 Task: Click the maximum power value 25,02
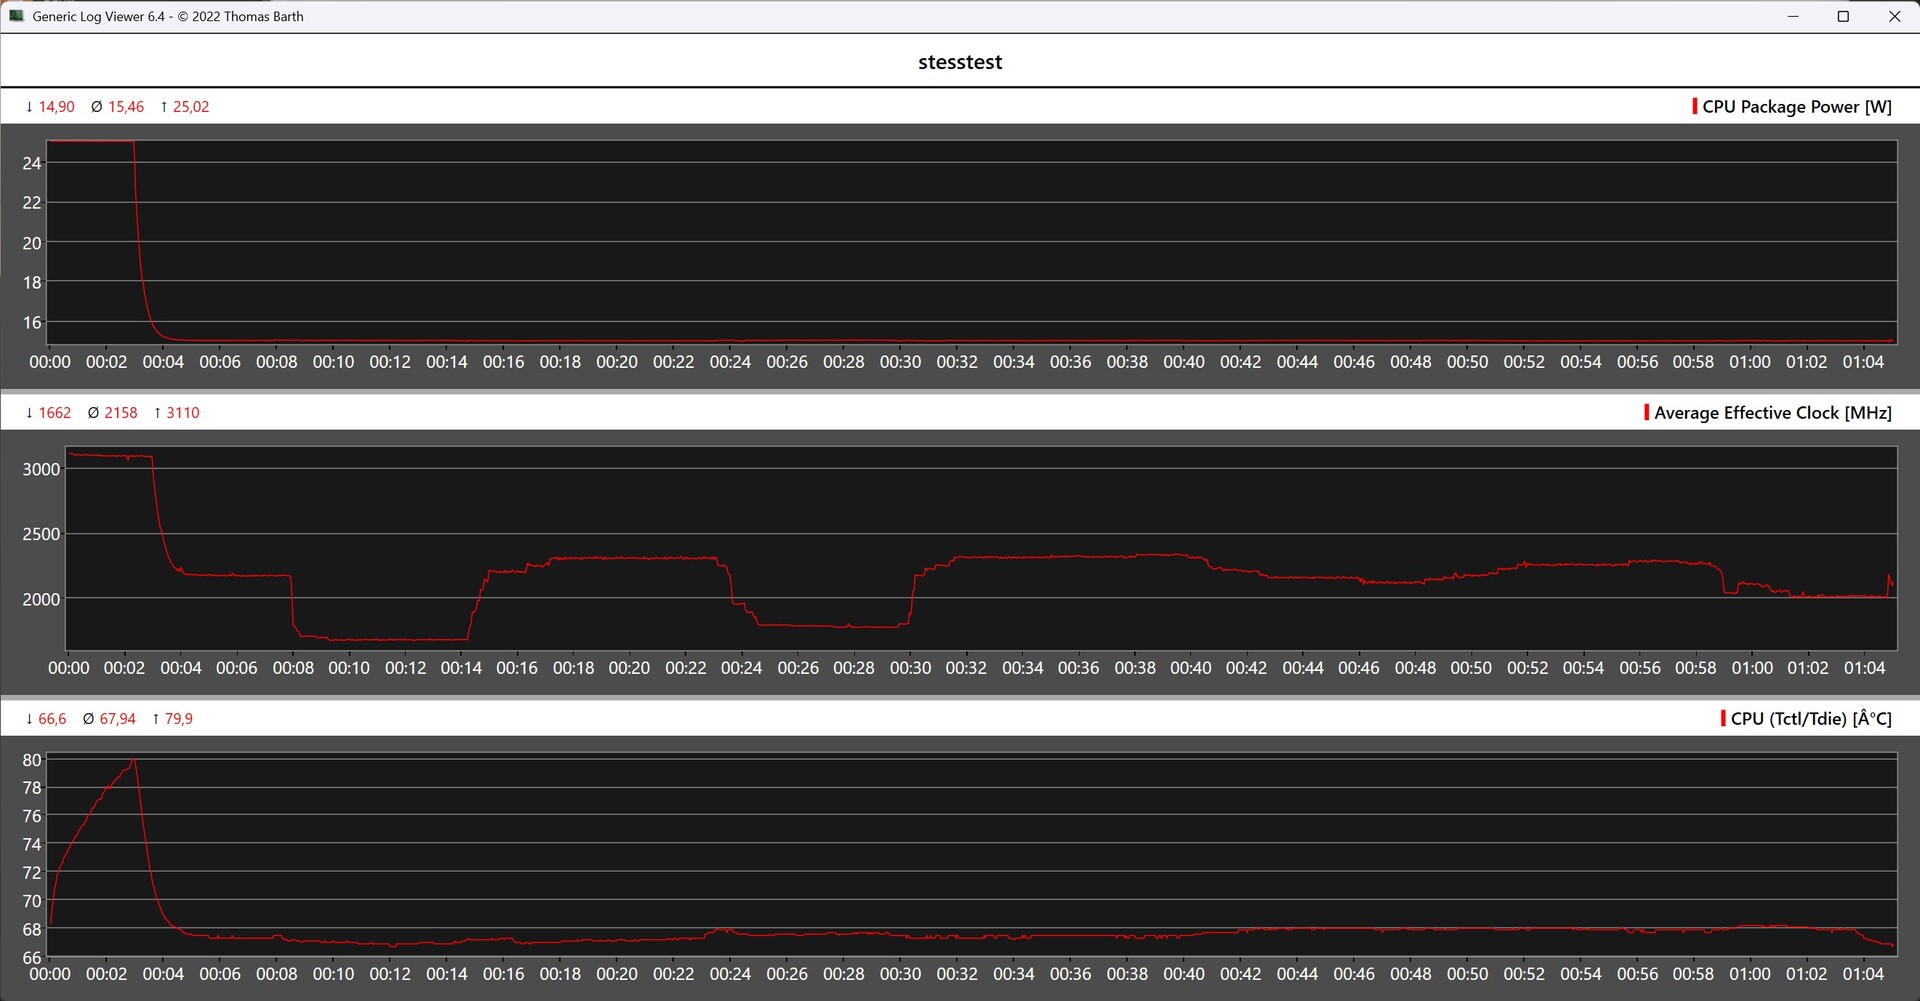coord(191,107)
